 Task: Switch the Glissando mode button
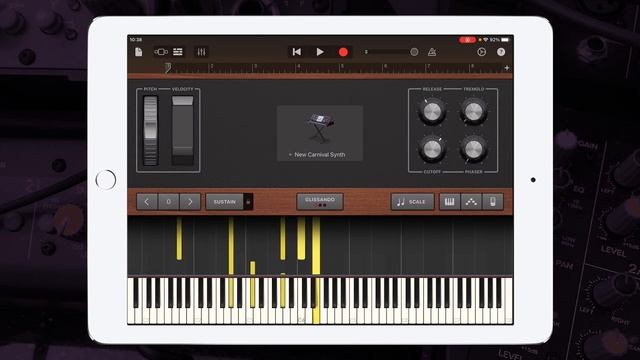click(320, 202)
